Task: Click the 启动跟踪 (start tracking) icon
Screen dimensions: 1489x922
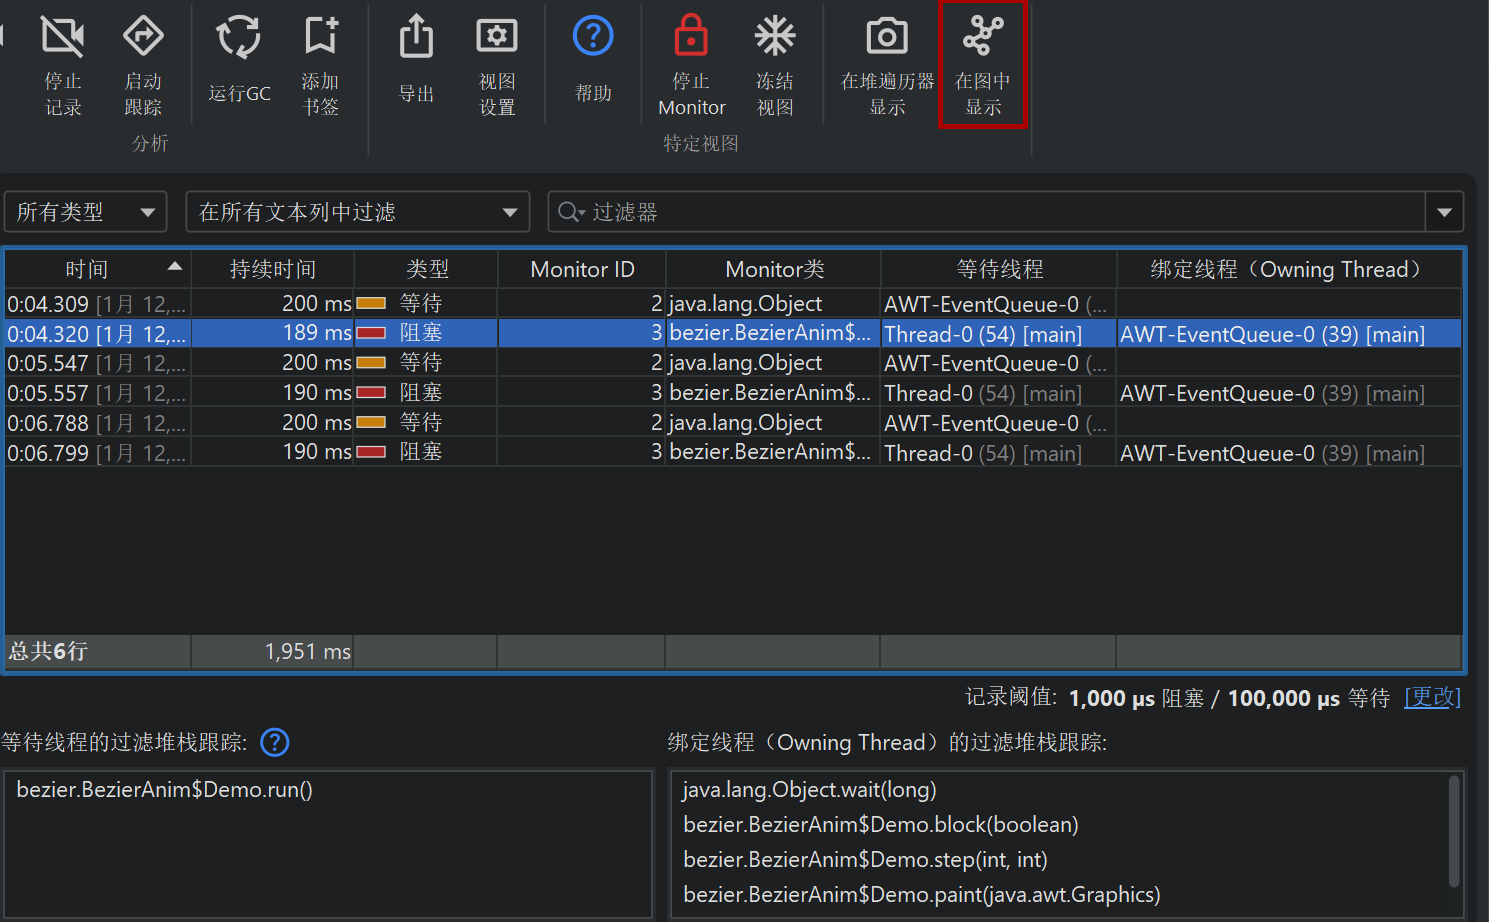Action: (143, 38)
